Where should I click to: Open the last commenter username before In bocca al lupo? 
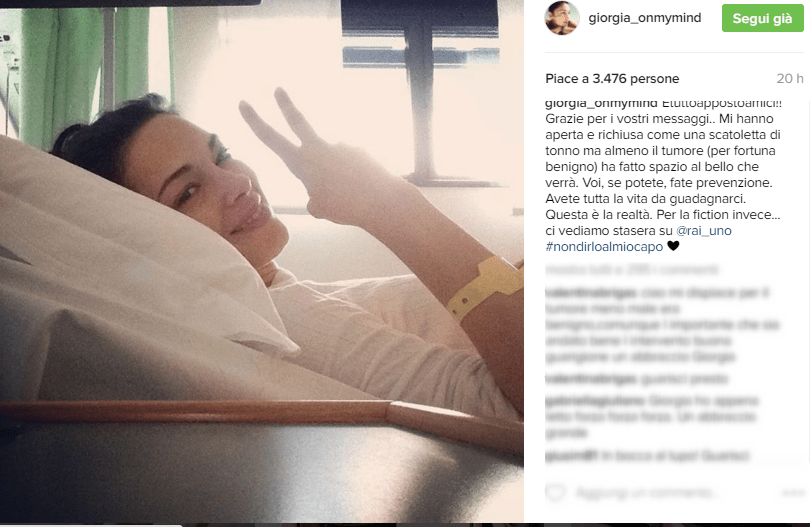pyautogui.click(x=571, y=456)
